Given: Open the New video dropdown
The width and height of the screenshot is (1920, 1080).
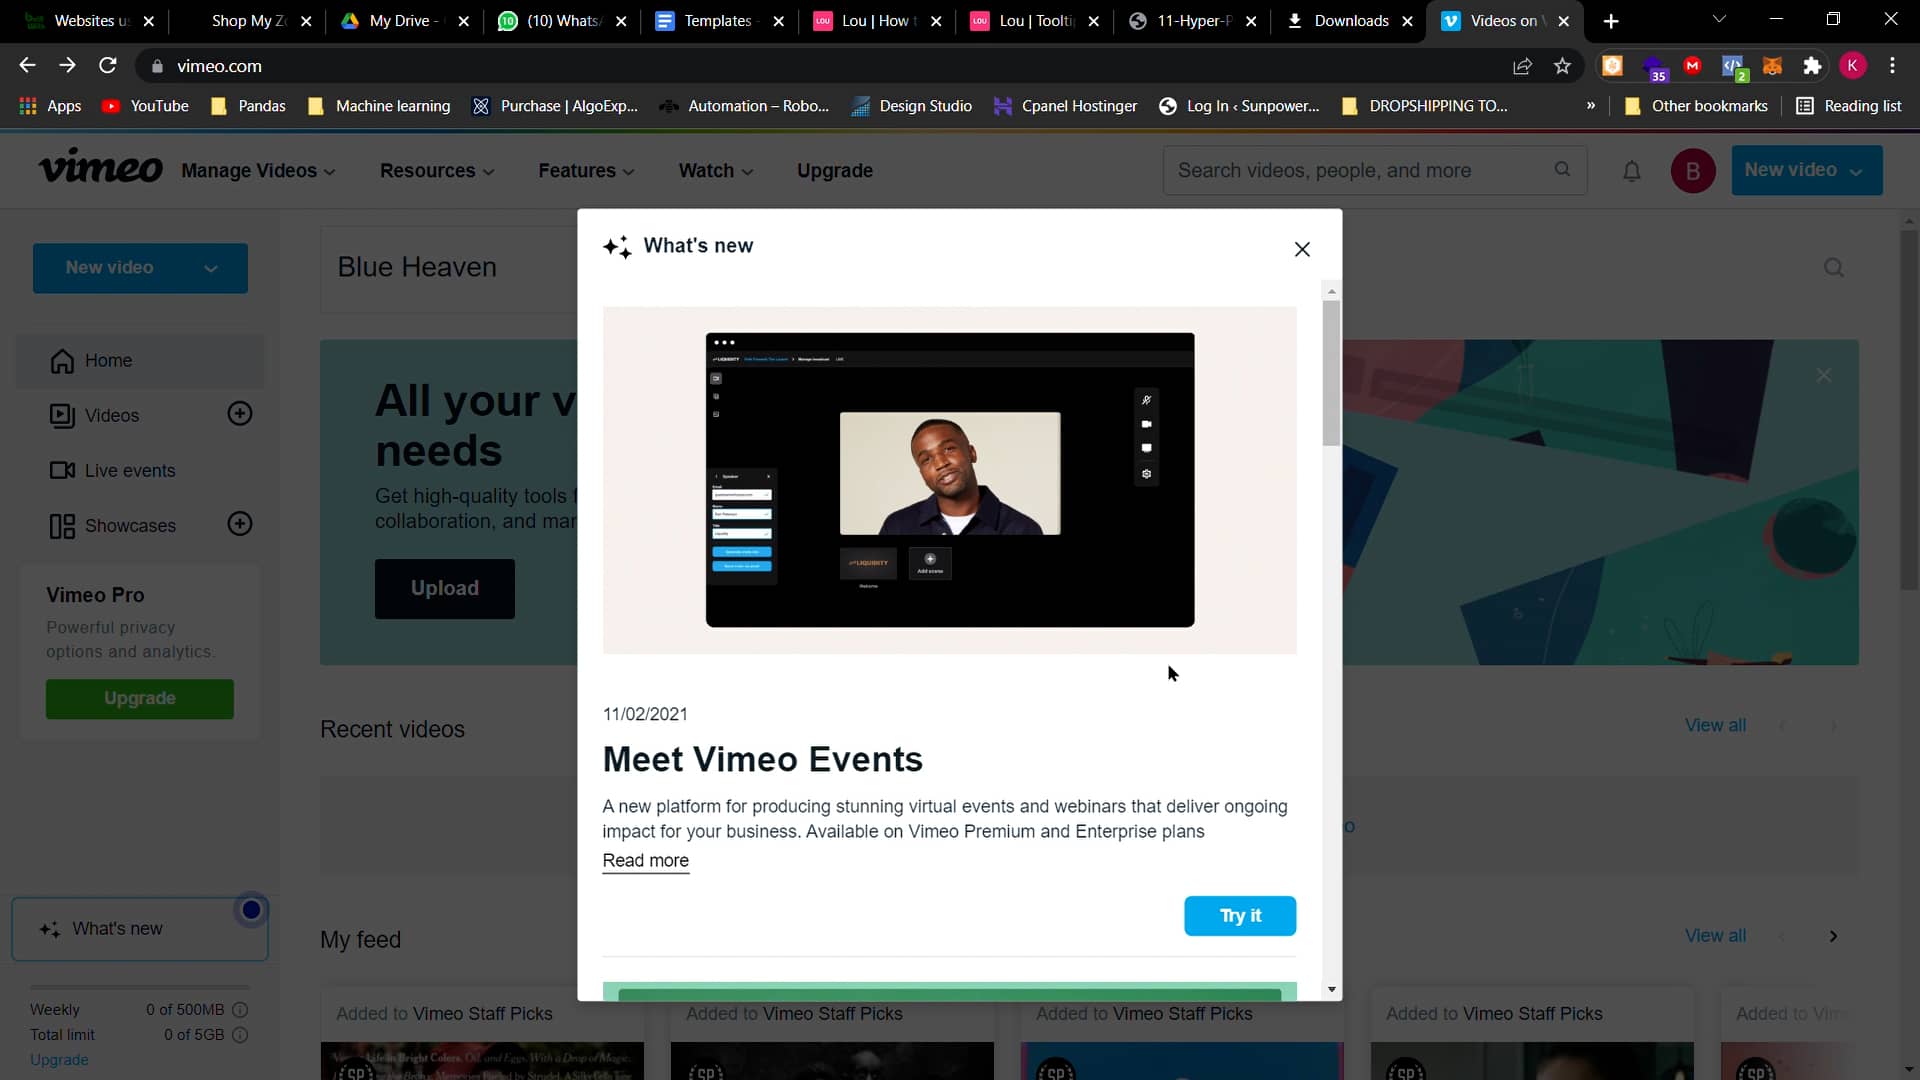Looking at the screenshot, I should point(1806,170).
